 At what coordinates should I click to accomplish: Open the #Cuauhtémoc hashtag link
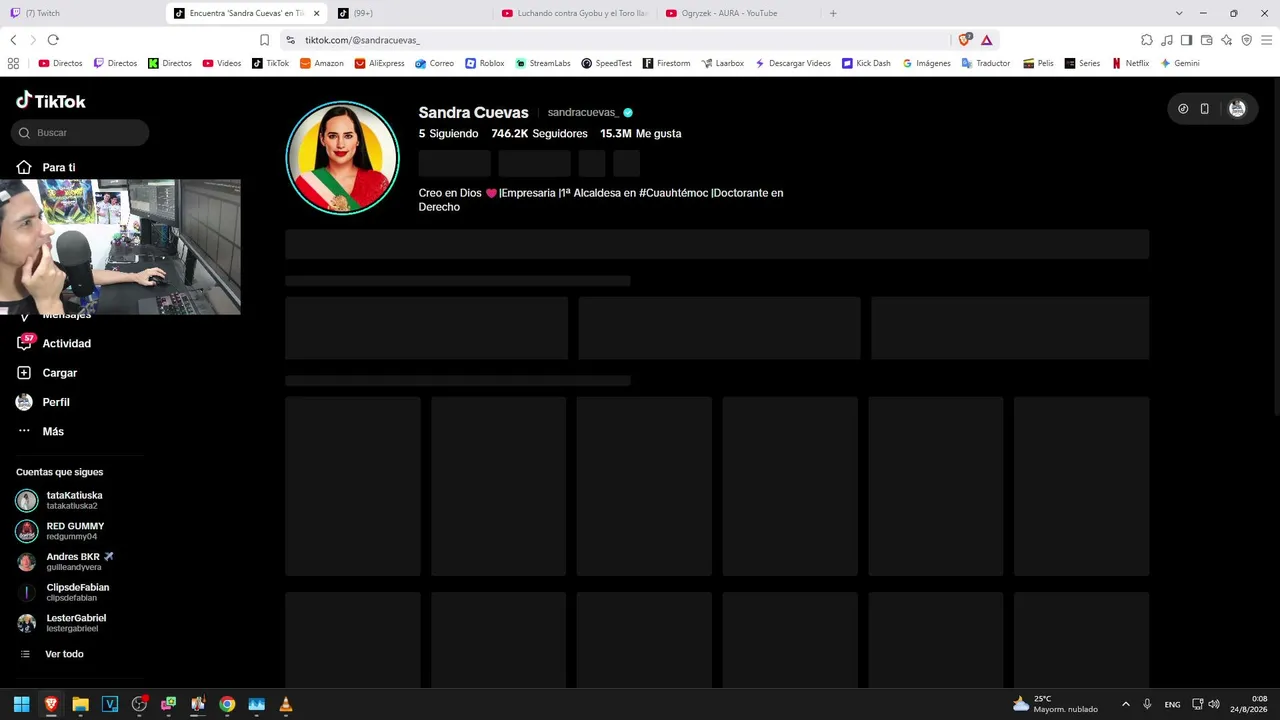[x=674, y=193]
